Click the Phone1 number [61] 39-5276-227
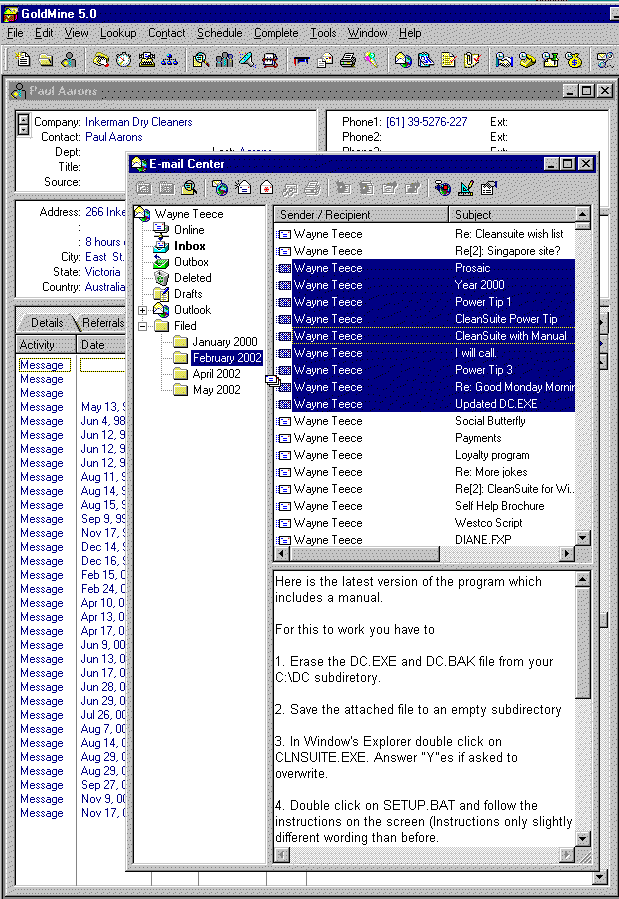 [426, 122]
